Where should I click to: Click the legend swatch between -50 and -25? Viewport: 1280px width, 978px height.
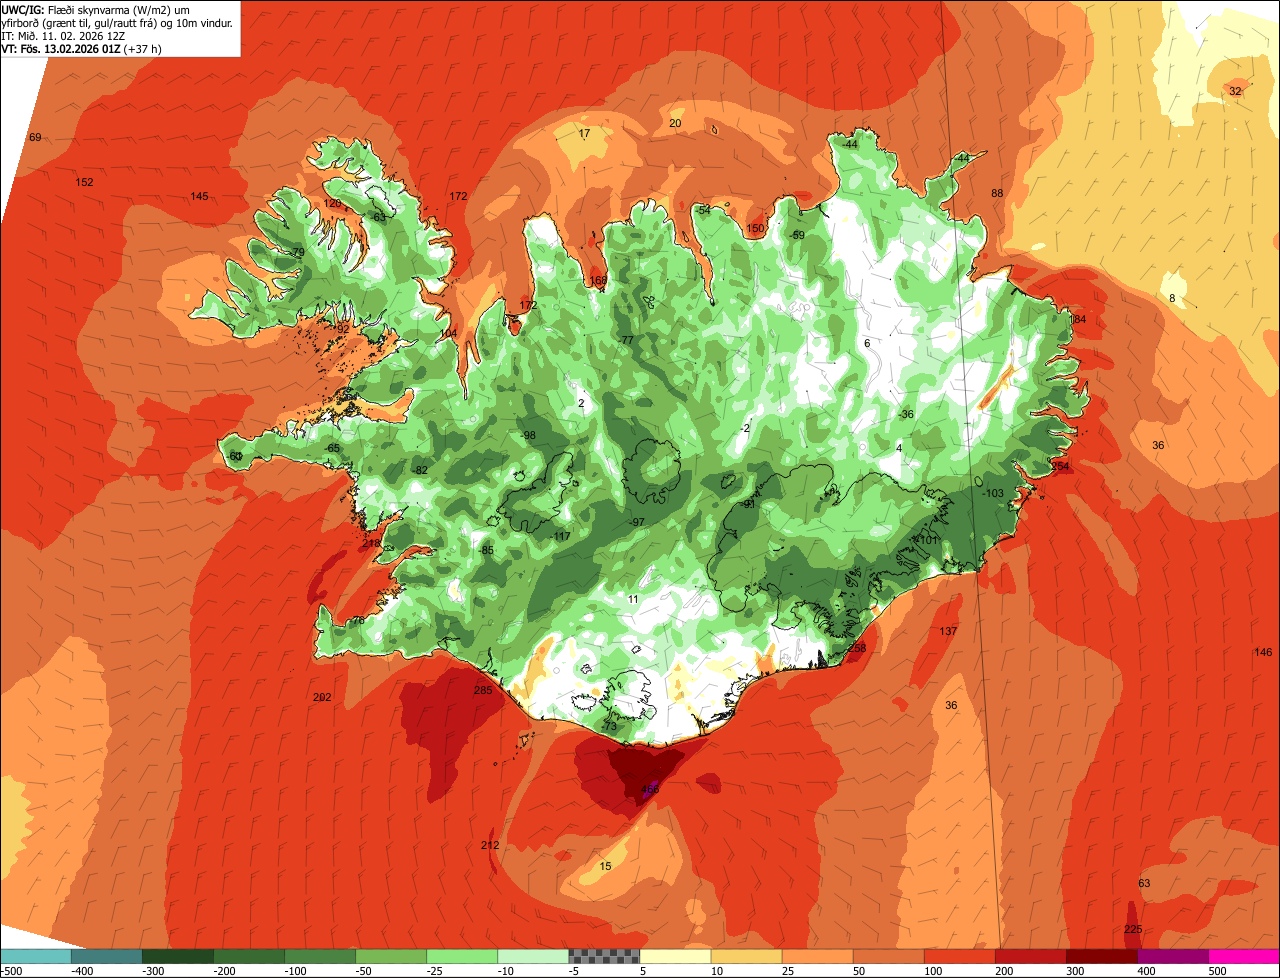click(x=391, y=956)
